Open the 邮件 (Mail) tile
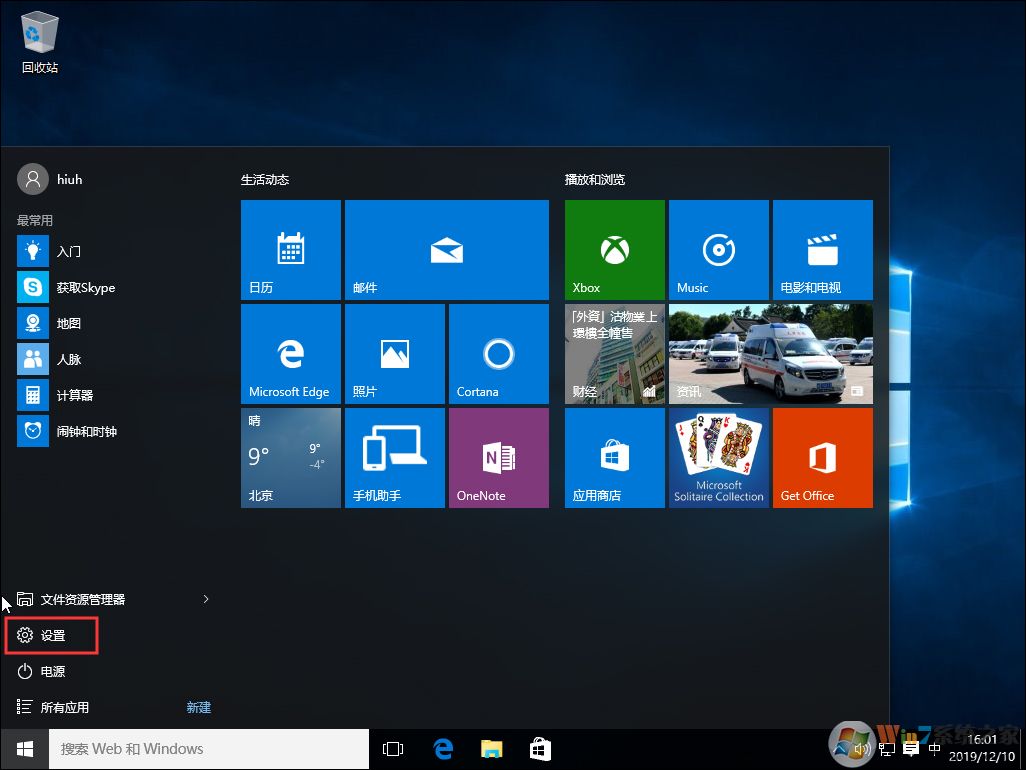This screenshot has height=770, width=1026. click(446, 250)
